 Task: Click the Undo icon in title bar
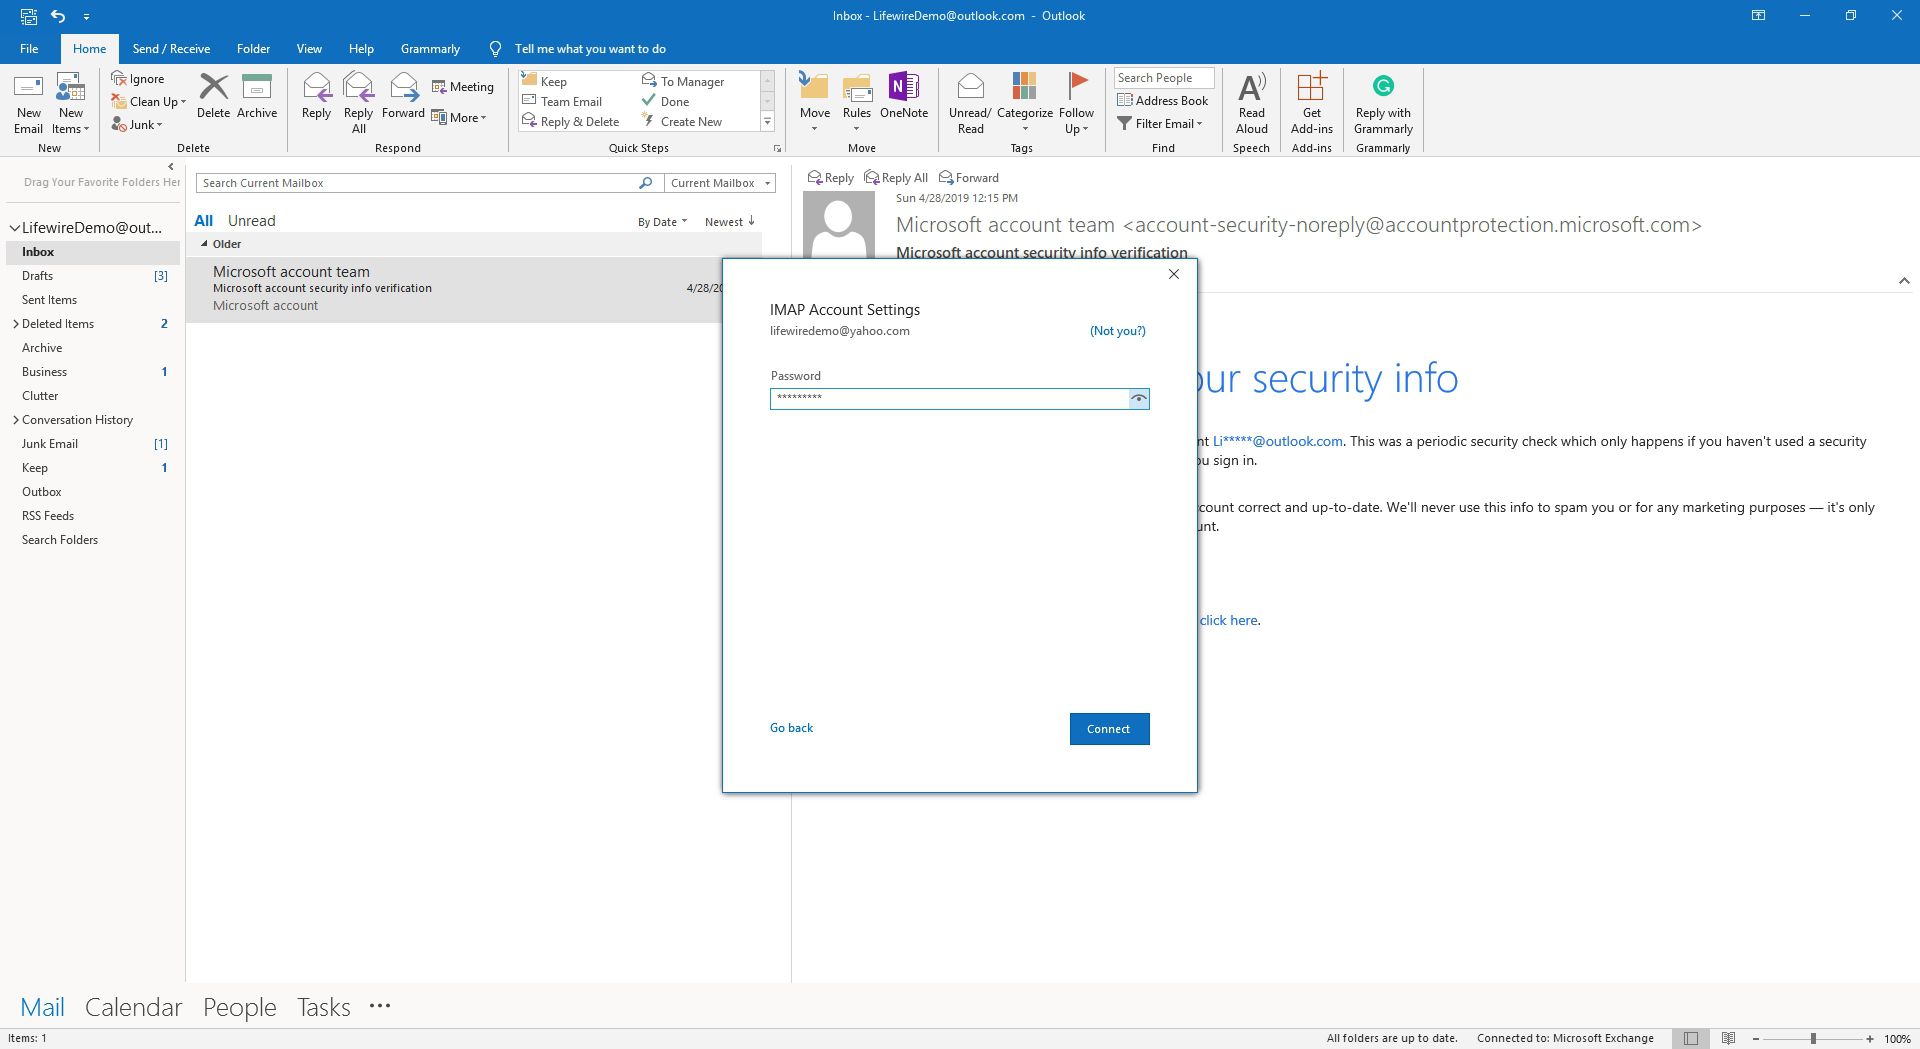point(58,15)
